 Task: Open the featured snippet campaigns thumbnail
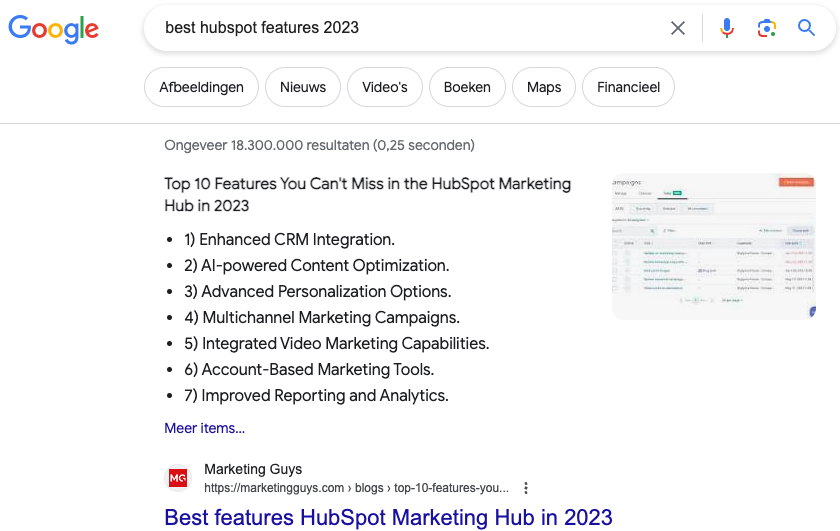714,246
